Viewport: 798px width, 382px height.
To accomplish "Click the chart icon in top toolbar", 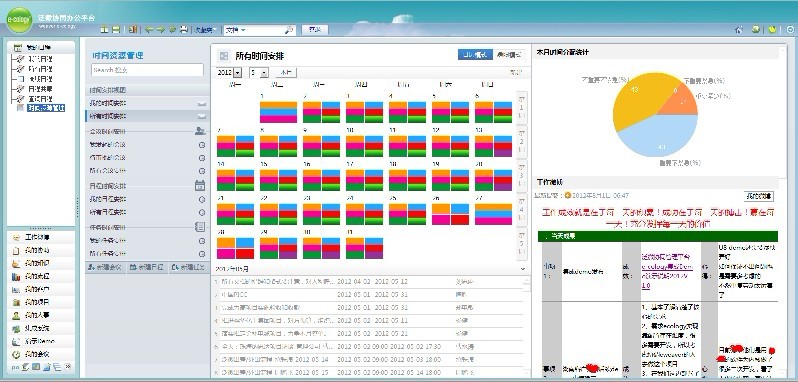I will tap(133, 30).
